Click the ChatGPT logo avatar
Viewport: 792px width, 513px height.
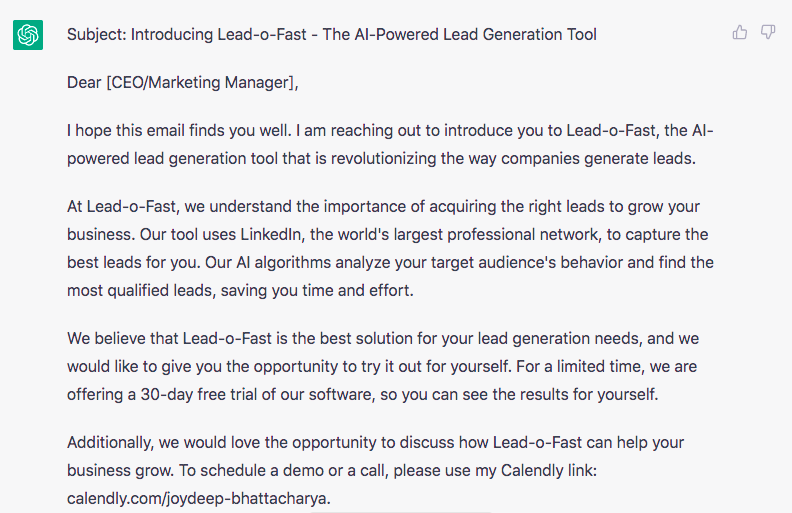pyautogui.click(x=28, y=35)
